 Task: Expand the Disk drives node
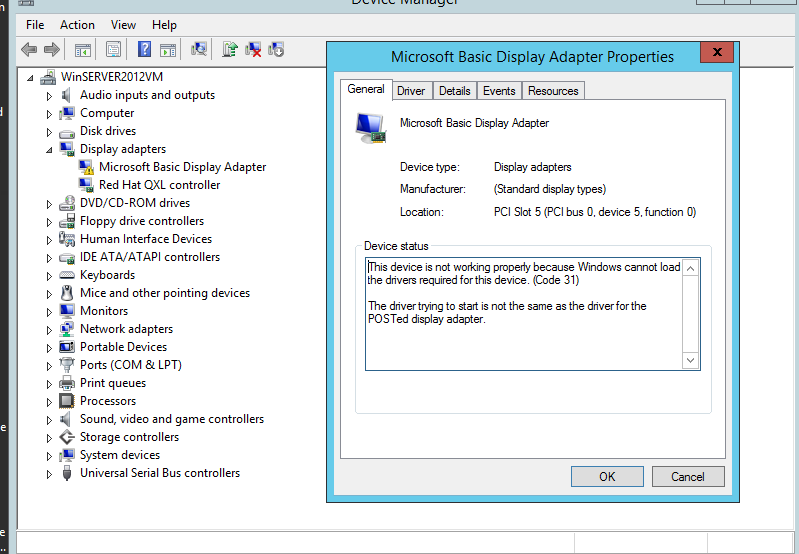click(x=49, y=132)
